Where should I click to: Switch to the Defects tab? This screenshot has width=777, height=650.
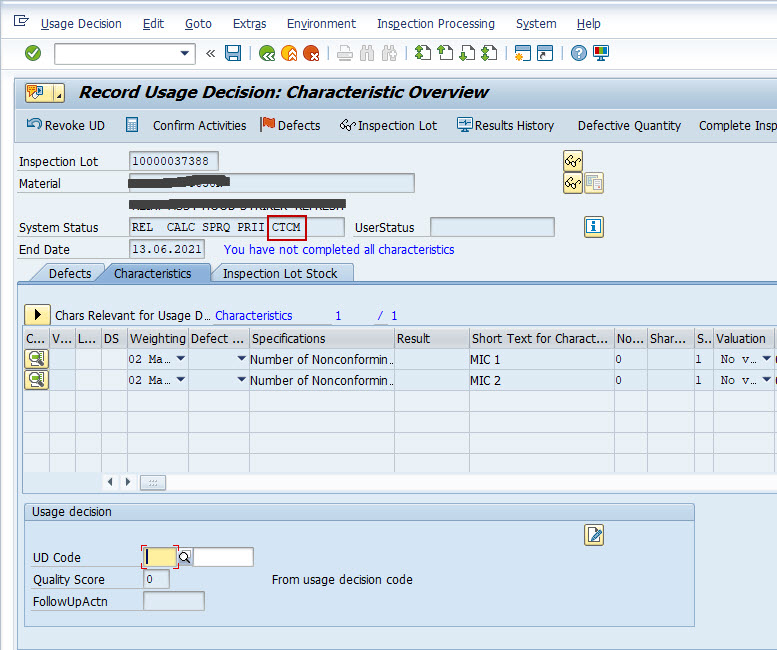coord(70,273)
